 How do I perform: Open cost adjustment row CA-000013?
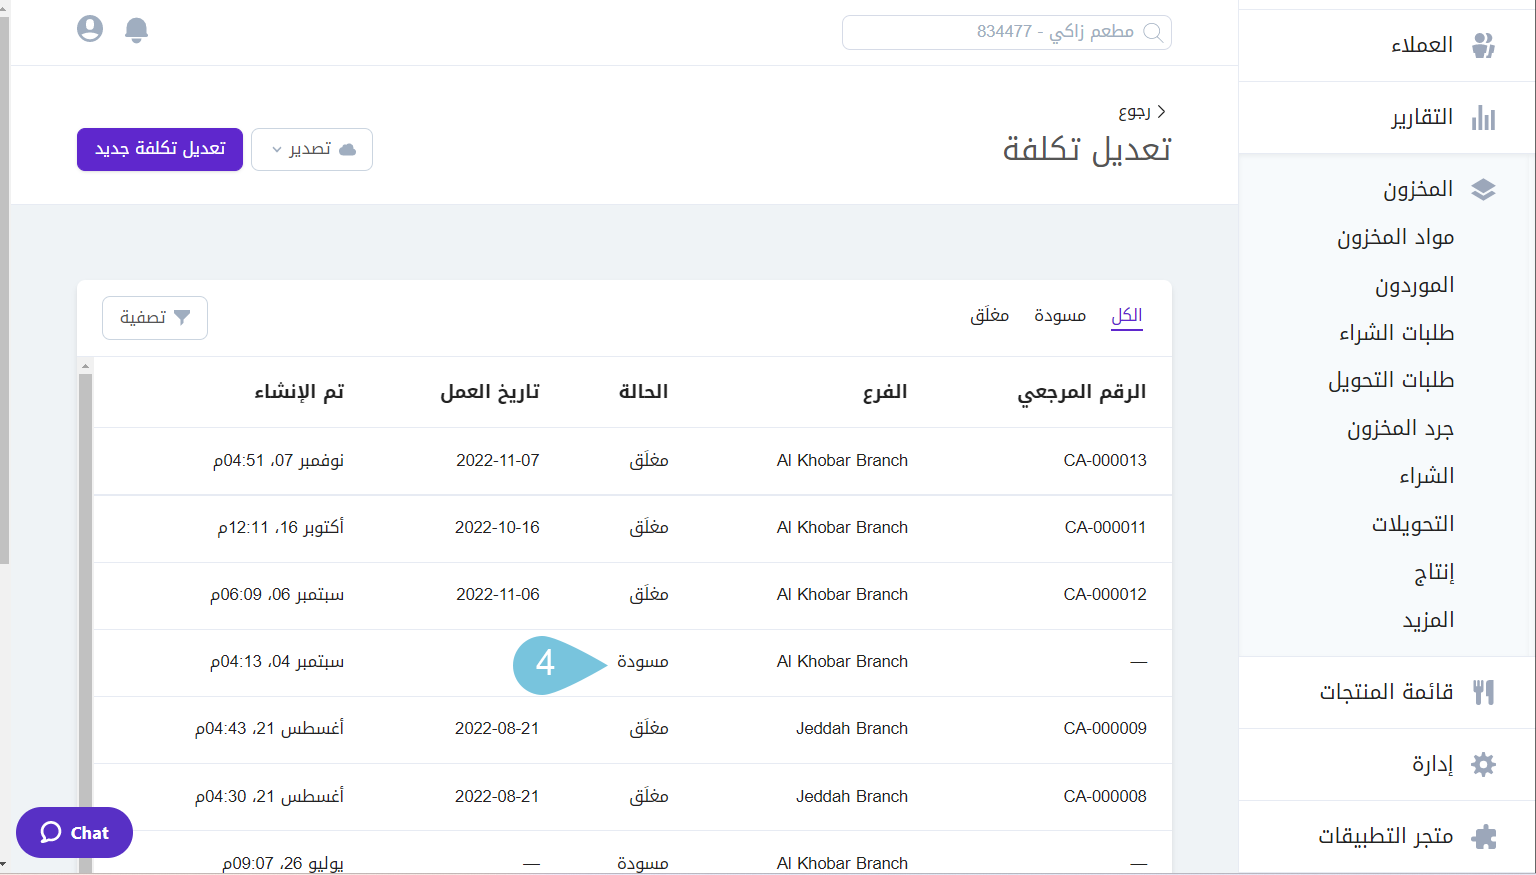(1104, 461)
